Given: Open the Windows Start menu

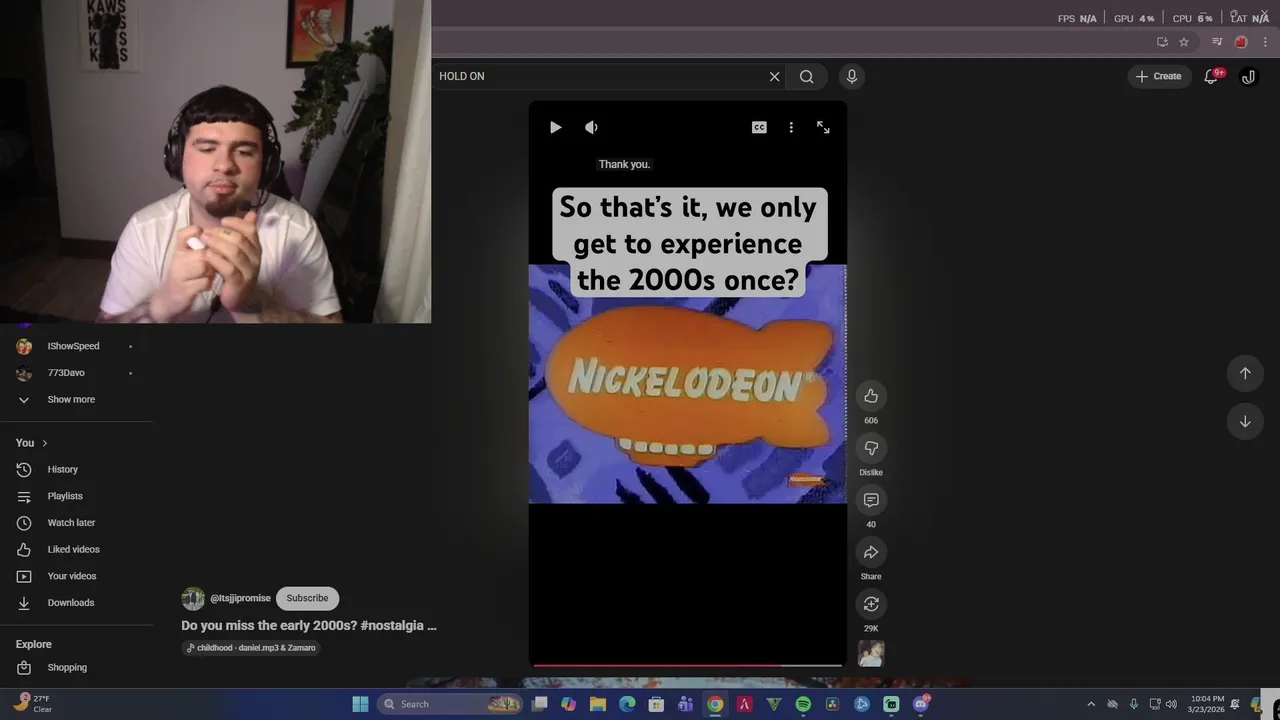Looking at the screenshot, I should pos(360,704).
